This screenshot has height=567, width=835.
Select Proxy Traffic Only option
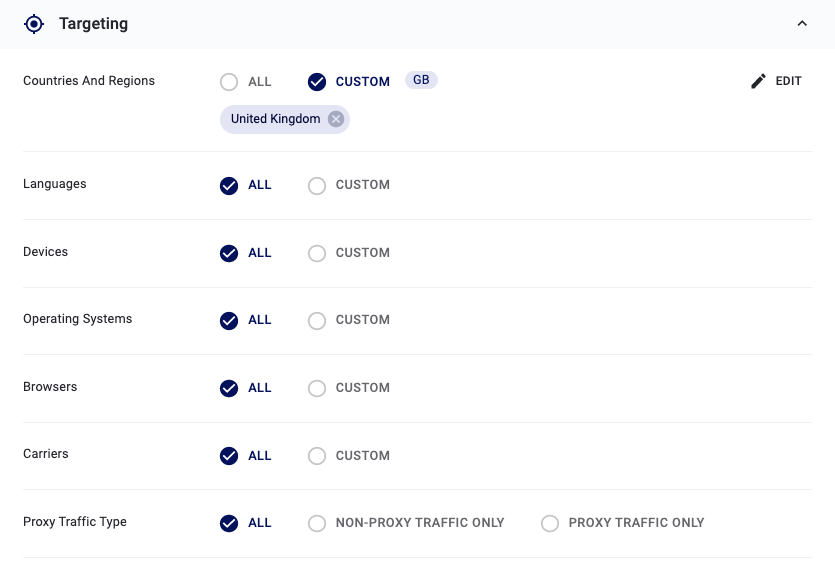[550, 523]
